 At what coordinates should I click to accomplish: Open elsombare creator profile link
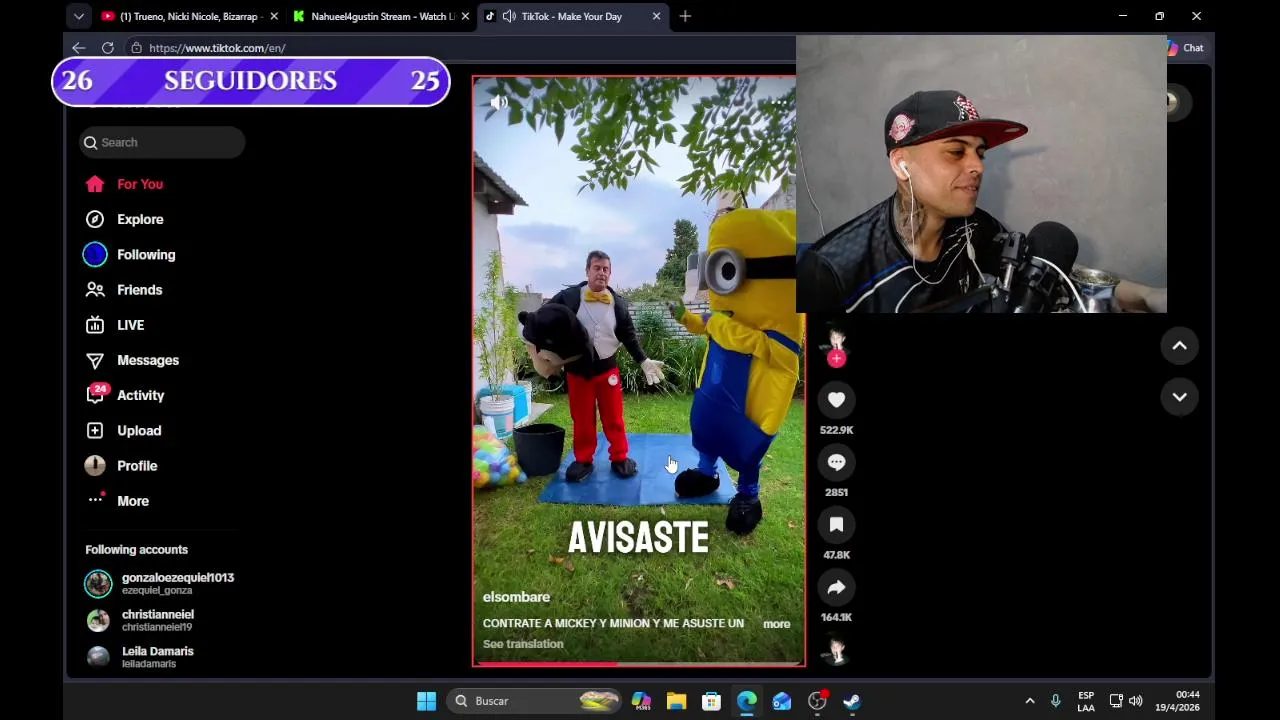(x=516, y=597)
